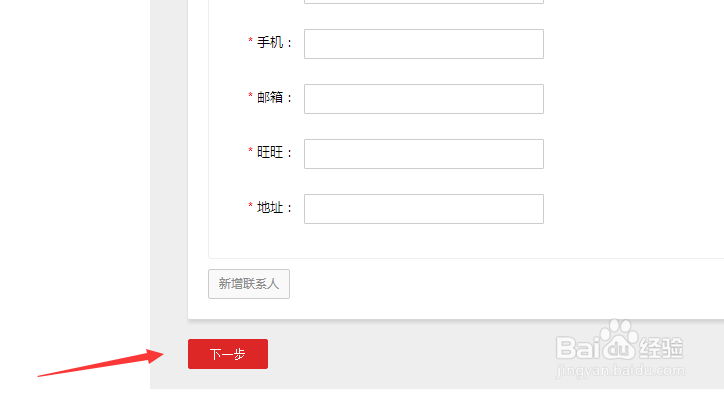Click the partially visible input at top

pyautogui.click(x=423, y=2)
